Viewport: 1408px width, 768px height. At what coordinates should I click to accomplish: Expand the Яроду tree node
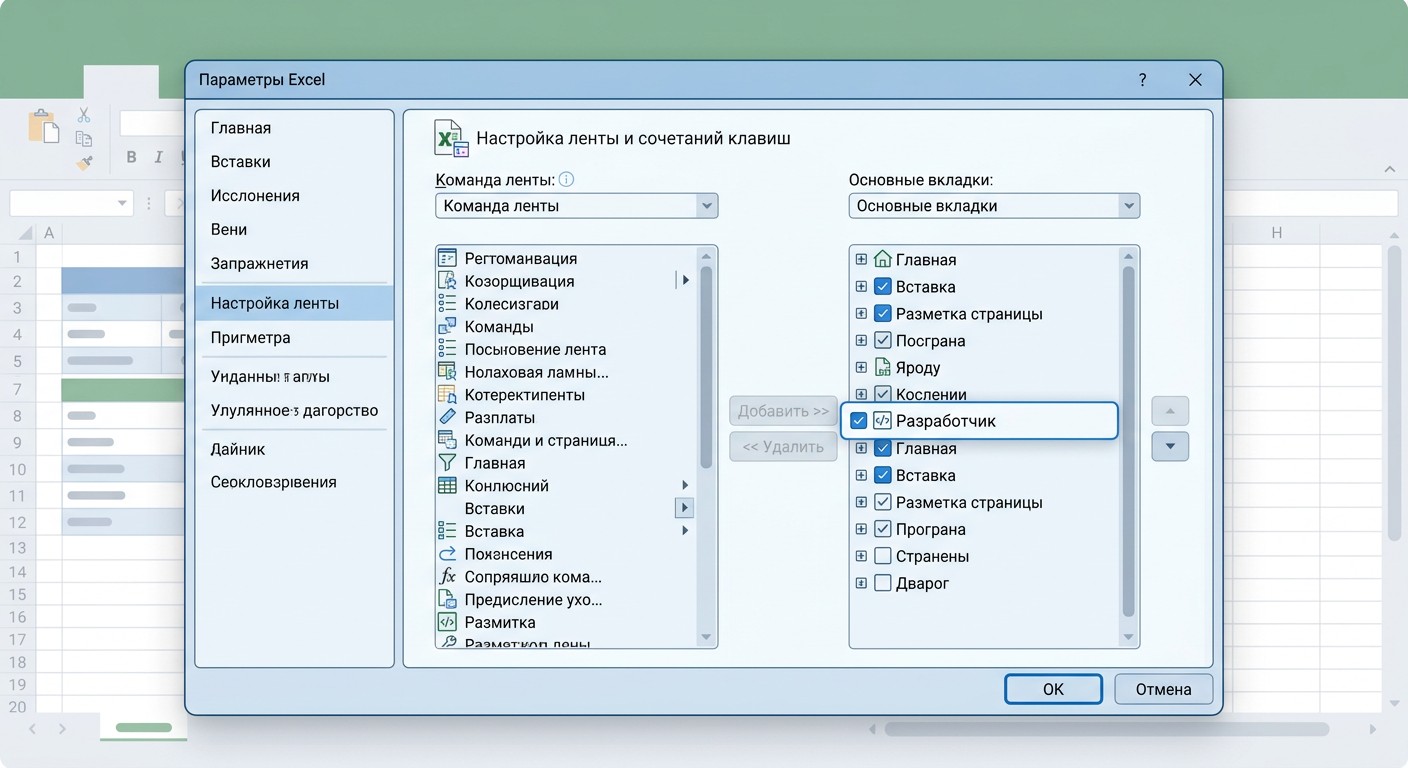click(x=861, y=367)
